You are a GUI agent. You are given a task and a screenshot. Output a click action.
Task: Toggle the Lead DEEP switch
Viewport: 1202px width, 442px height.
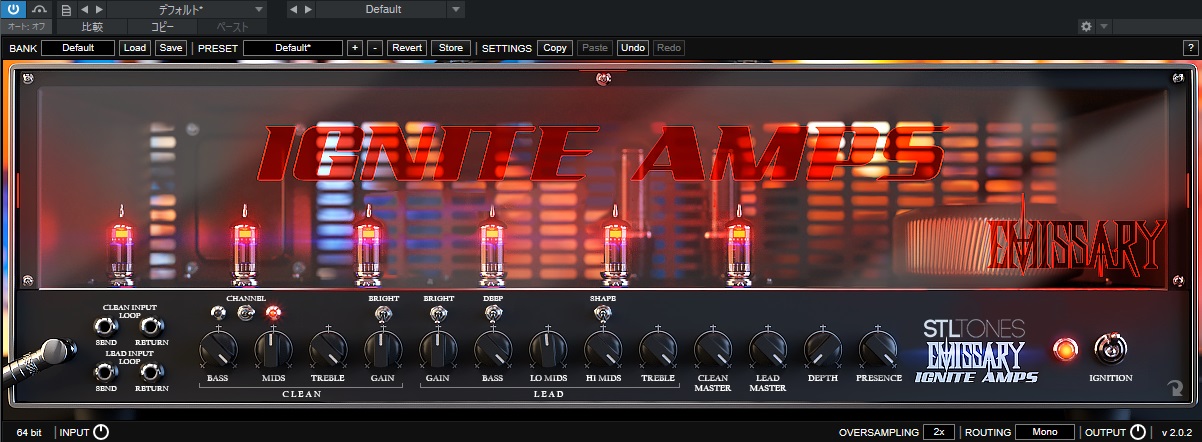tap(492, 314)
